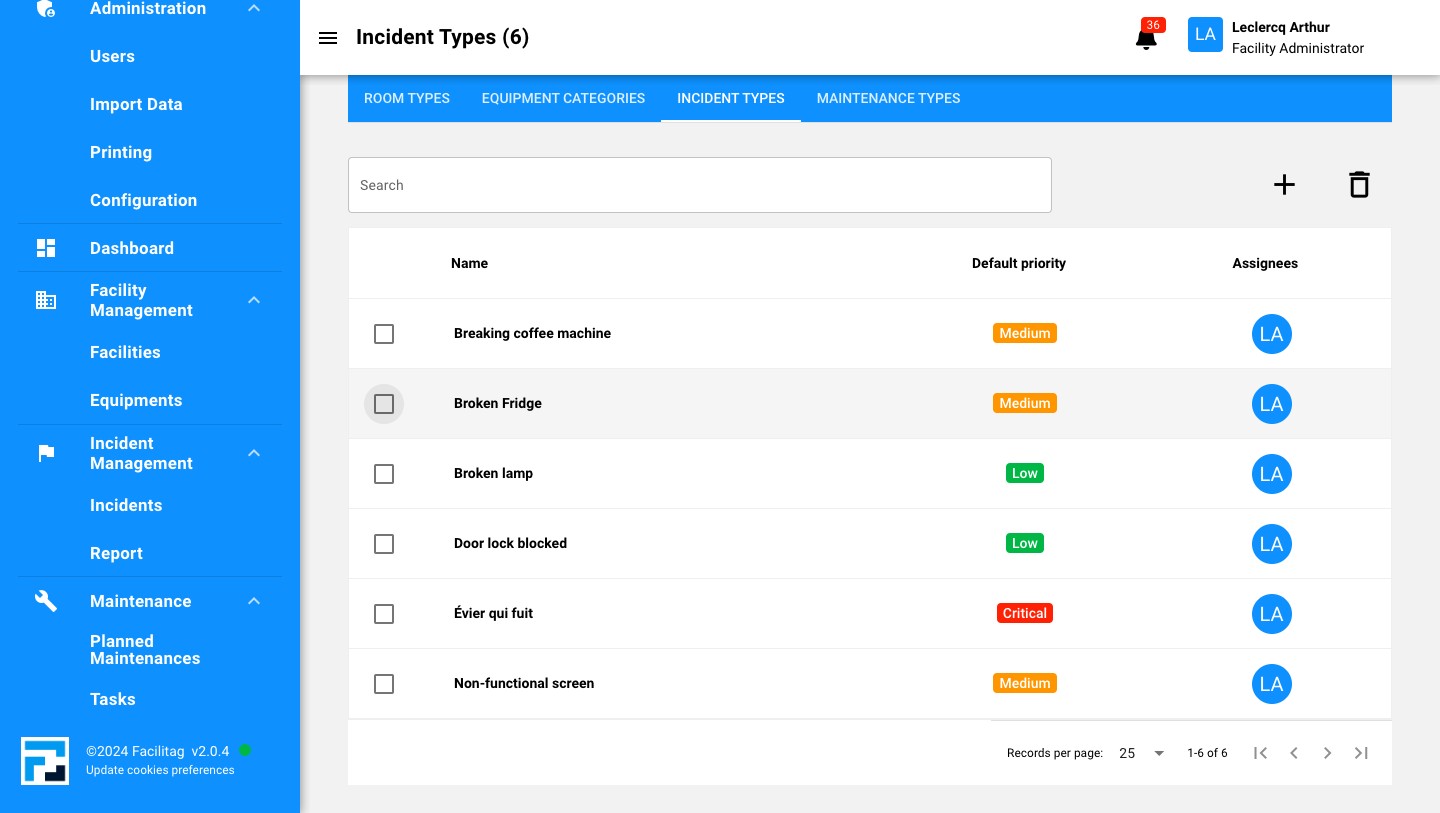This screenshot has width=1440, height=813.
Task: Check the Broken Fridge row checkbox
Action: point(384,404)
